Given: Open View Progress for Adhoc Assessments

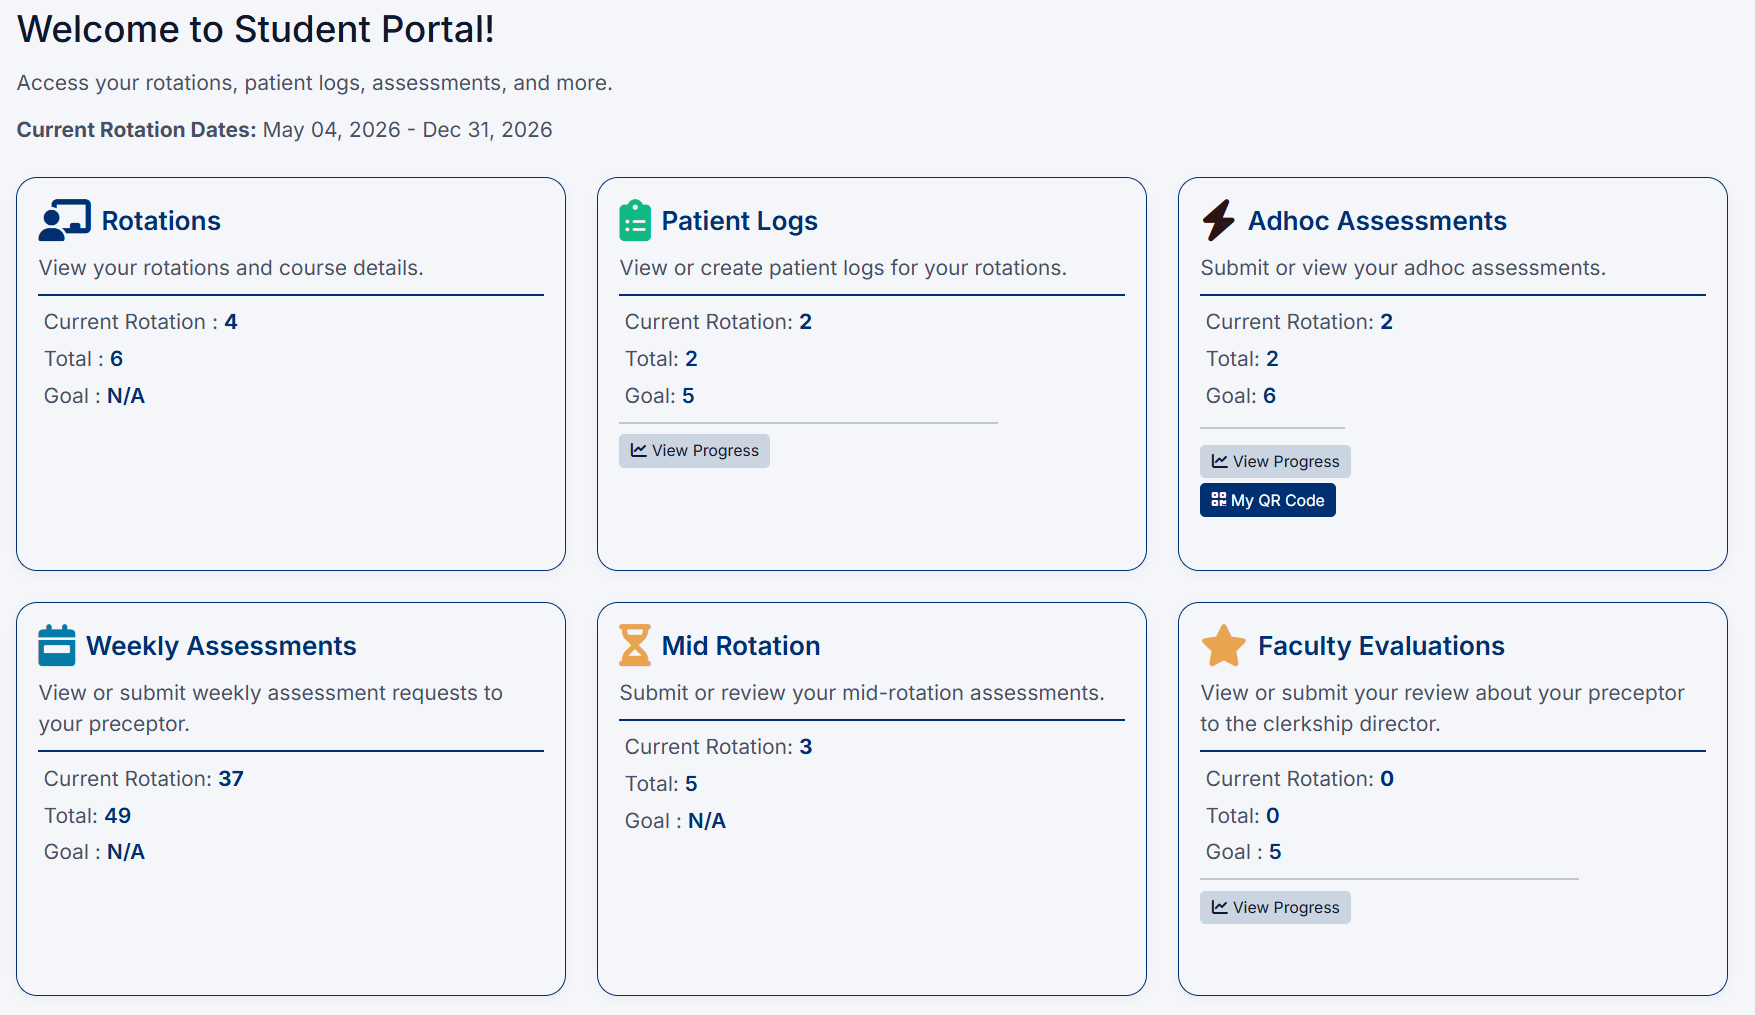Looking at the screenshot, I should (1275, 461).
